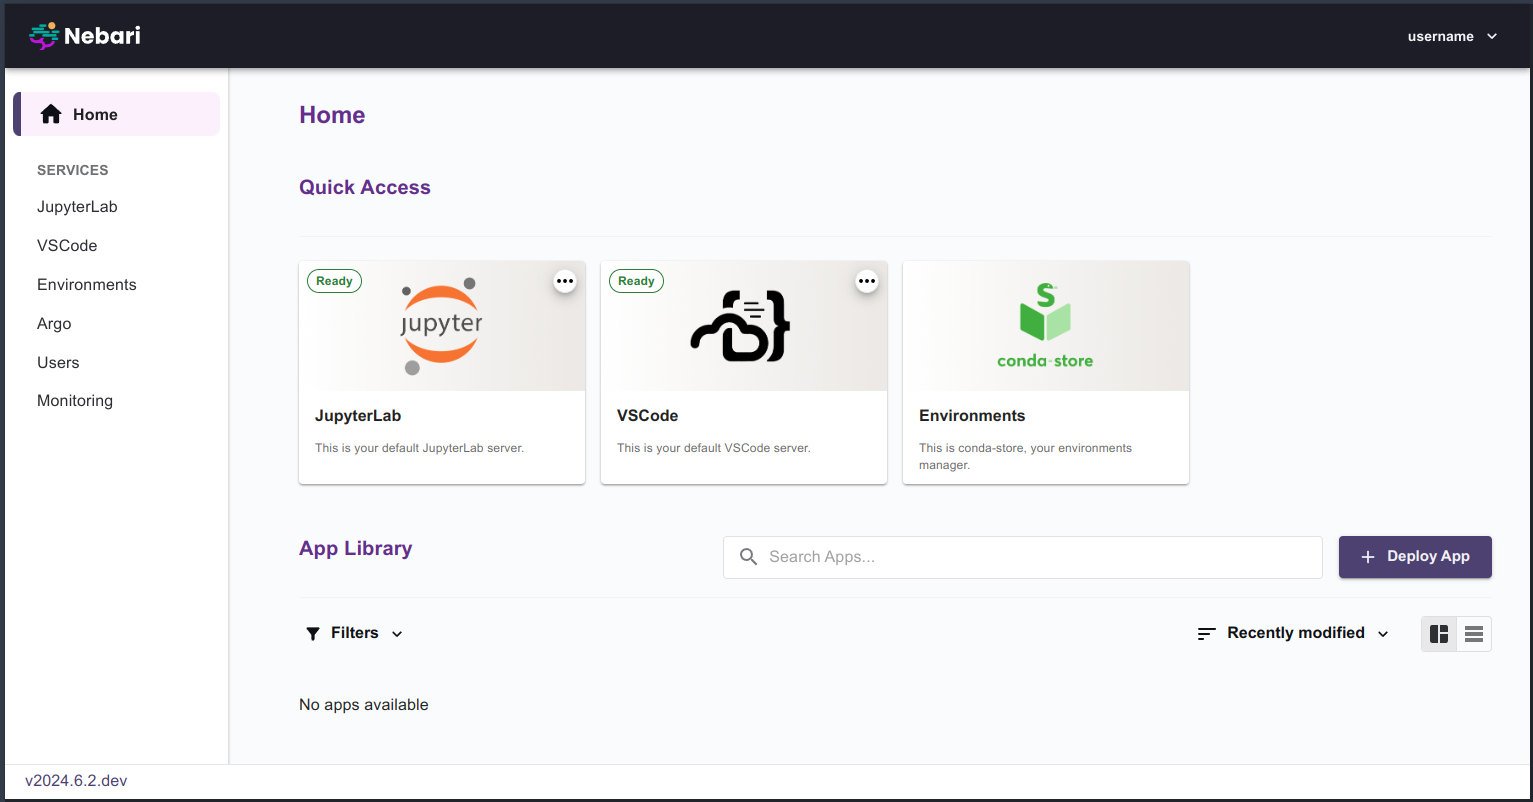Open the VSCode card options menu
Viewport: 1533px width, 802px height.
point(867,281)
